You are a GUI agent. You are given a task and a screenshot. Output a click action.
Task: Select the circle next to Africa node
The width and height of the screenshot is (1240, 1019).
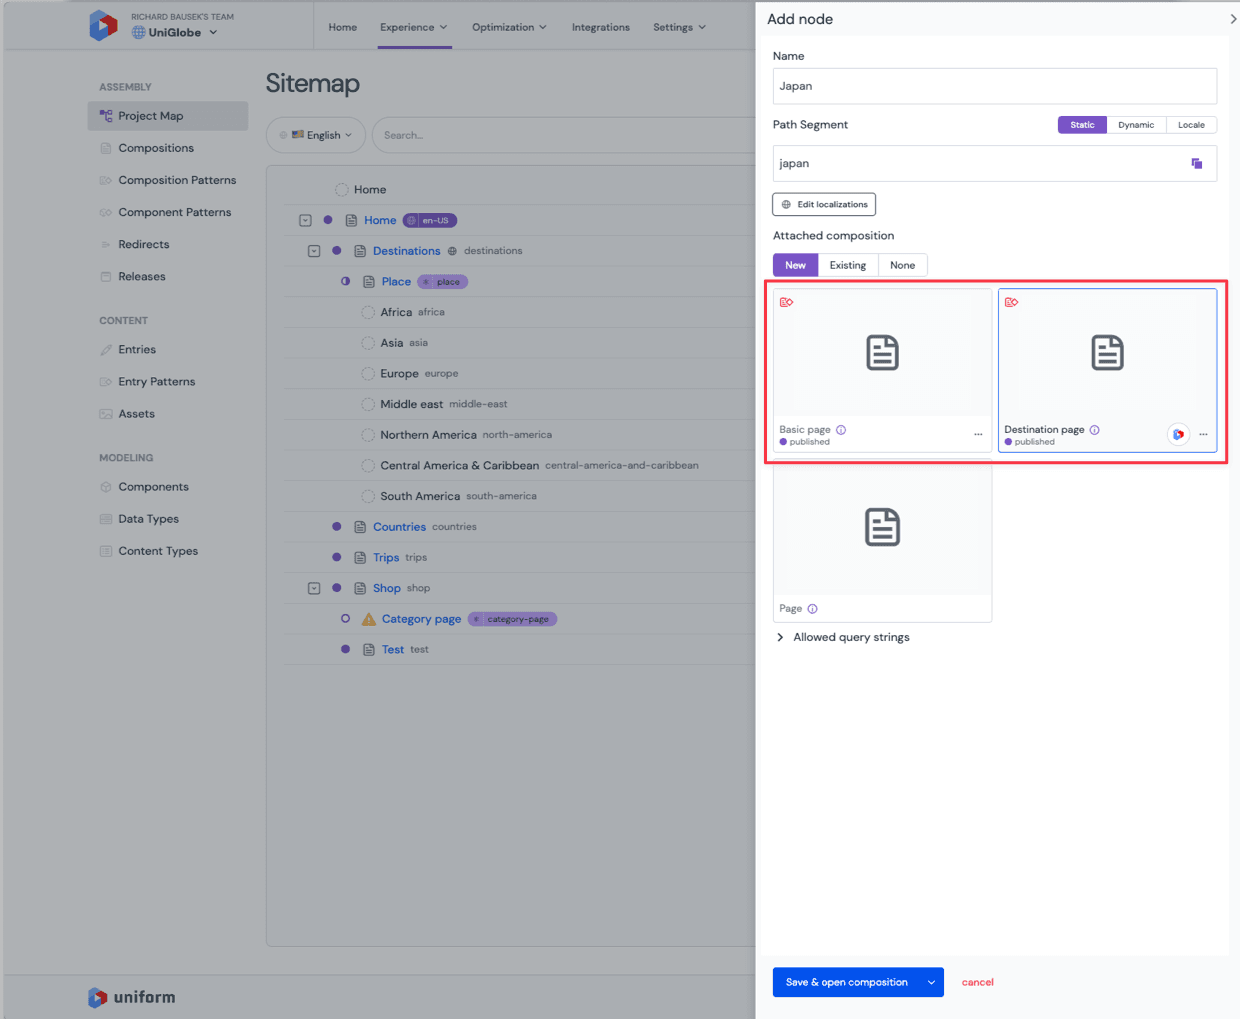click(368, 313)
